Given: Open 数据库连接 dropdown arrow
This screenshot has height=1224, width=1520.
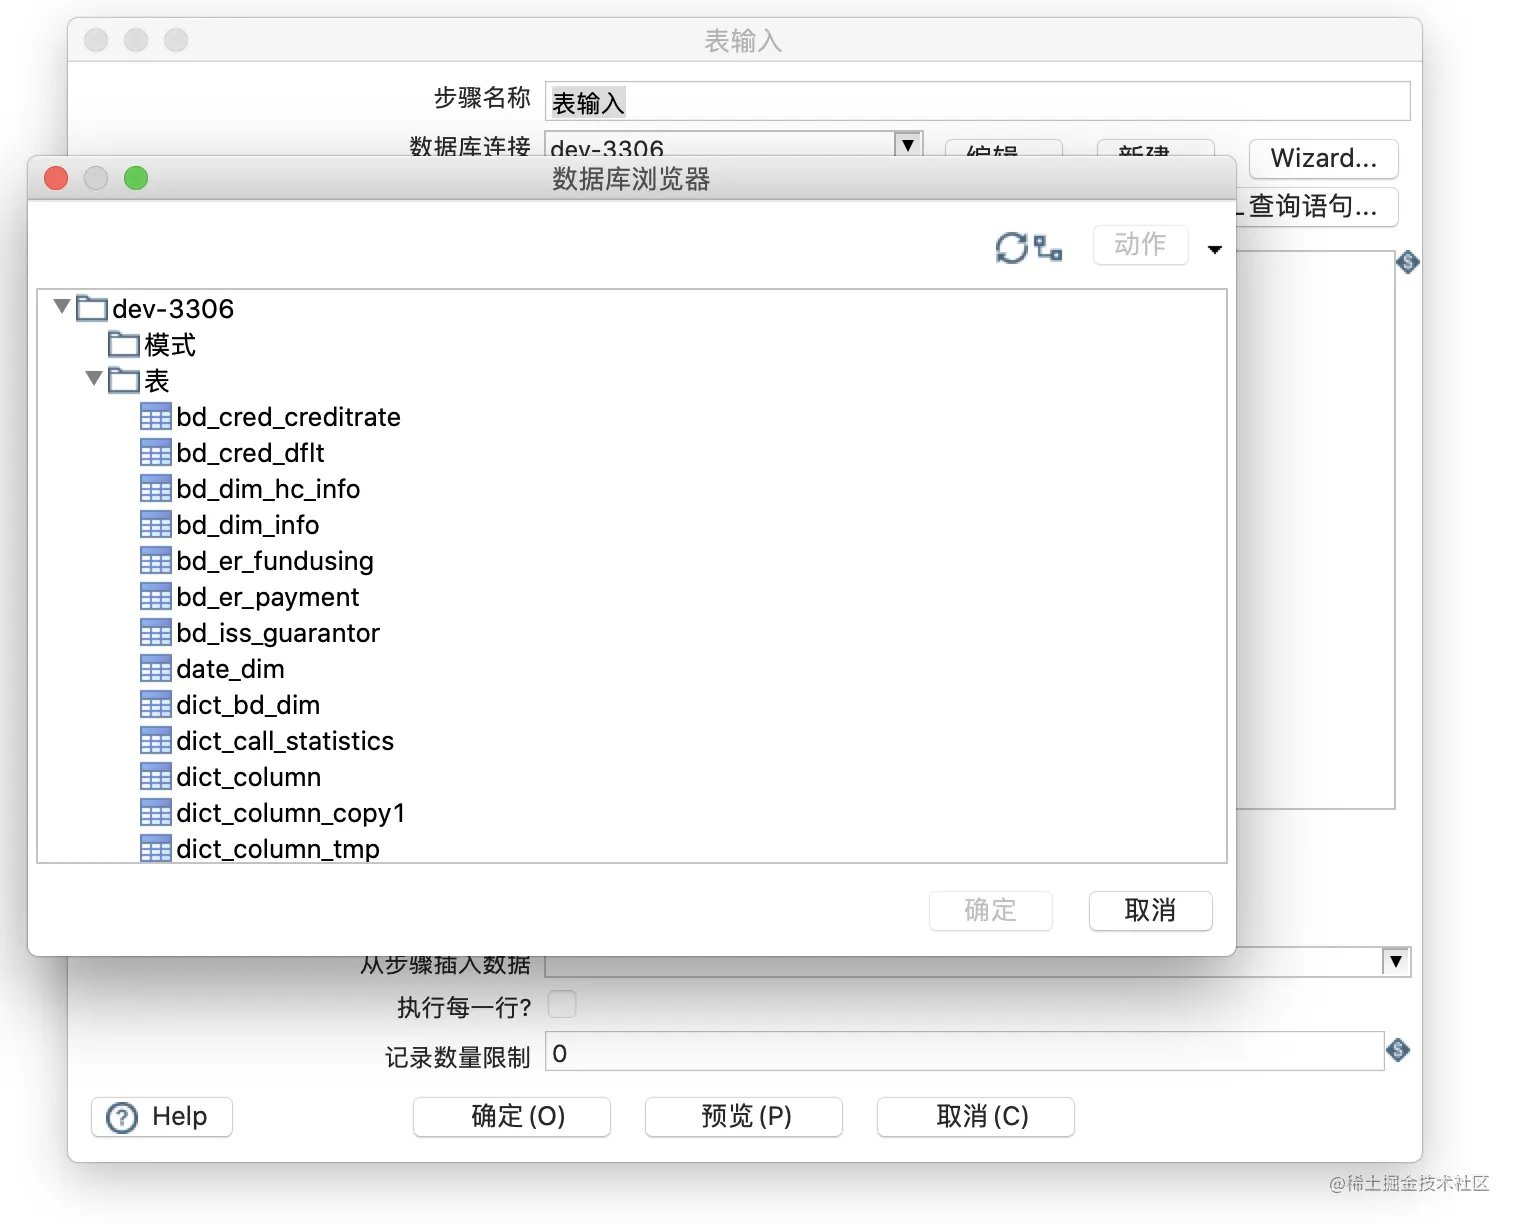Looking at the screenshot, I should [908, 144].
